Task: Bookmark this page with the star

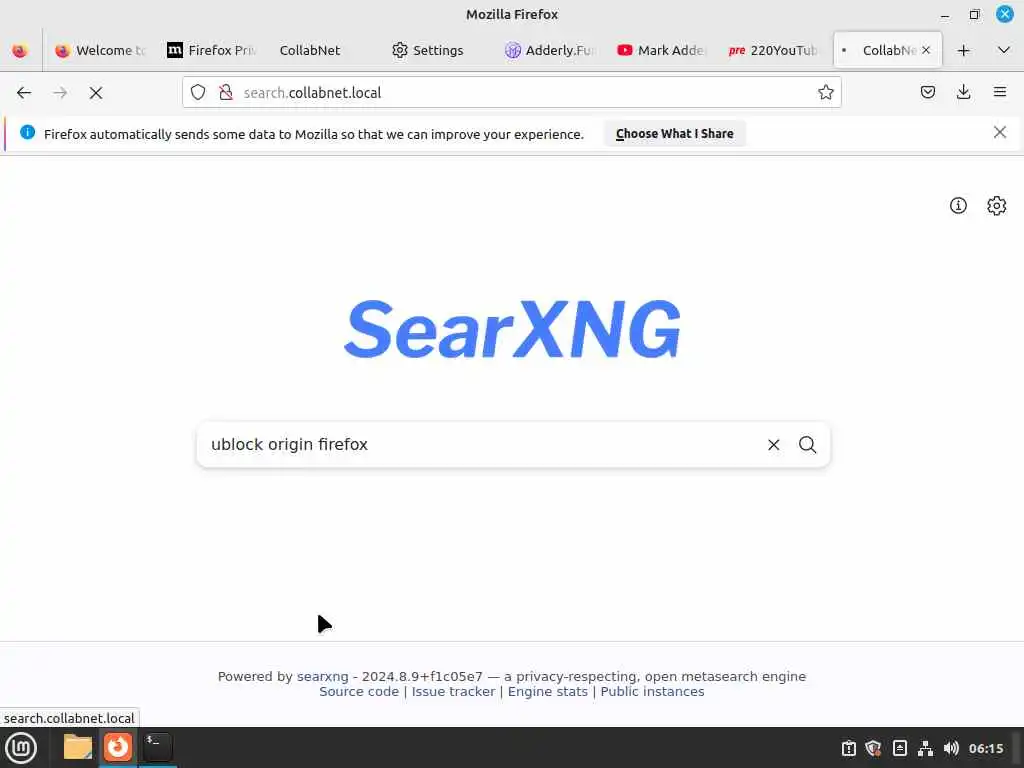Action: click(x=825, y=93)
